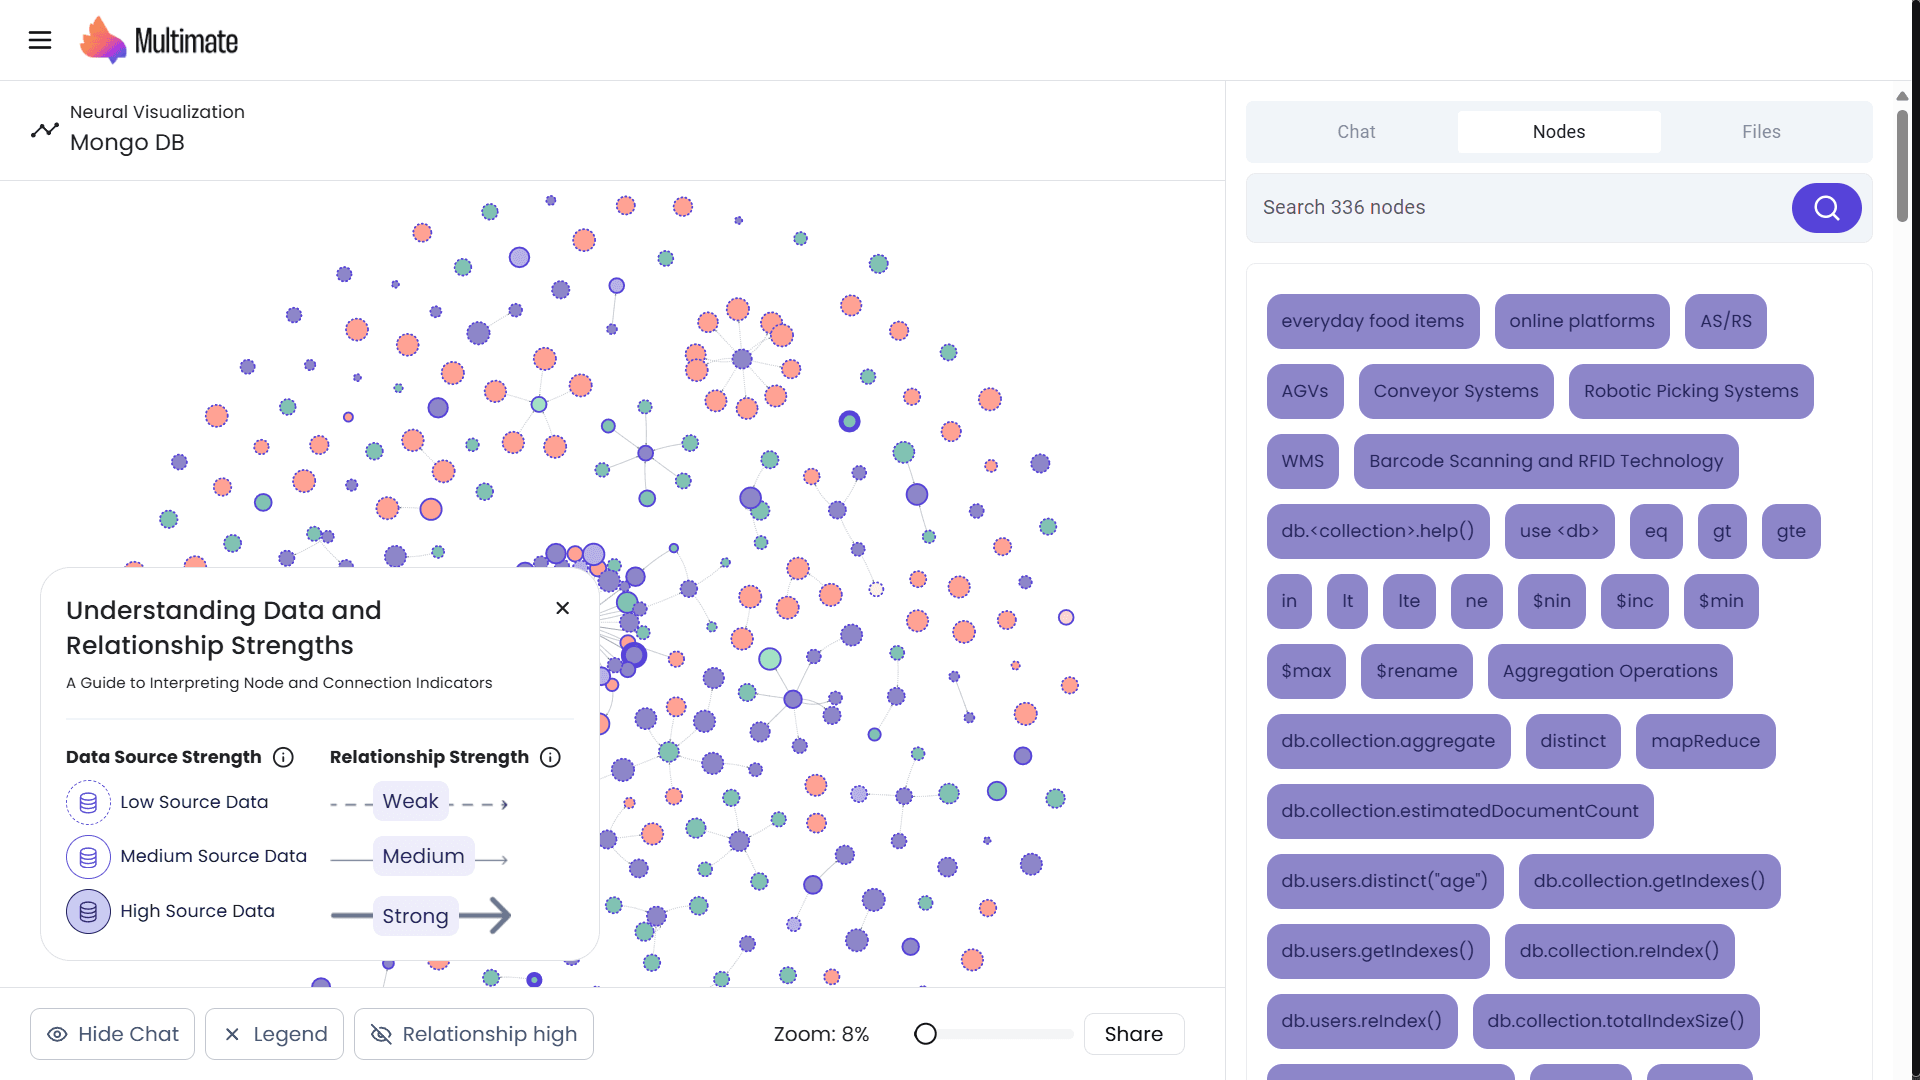Toggle Hide Chat visibility
This screenshot has height=1080, width=1920.
[x=113, y=1034]
